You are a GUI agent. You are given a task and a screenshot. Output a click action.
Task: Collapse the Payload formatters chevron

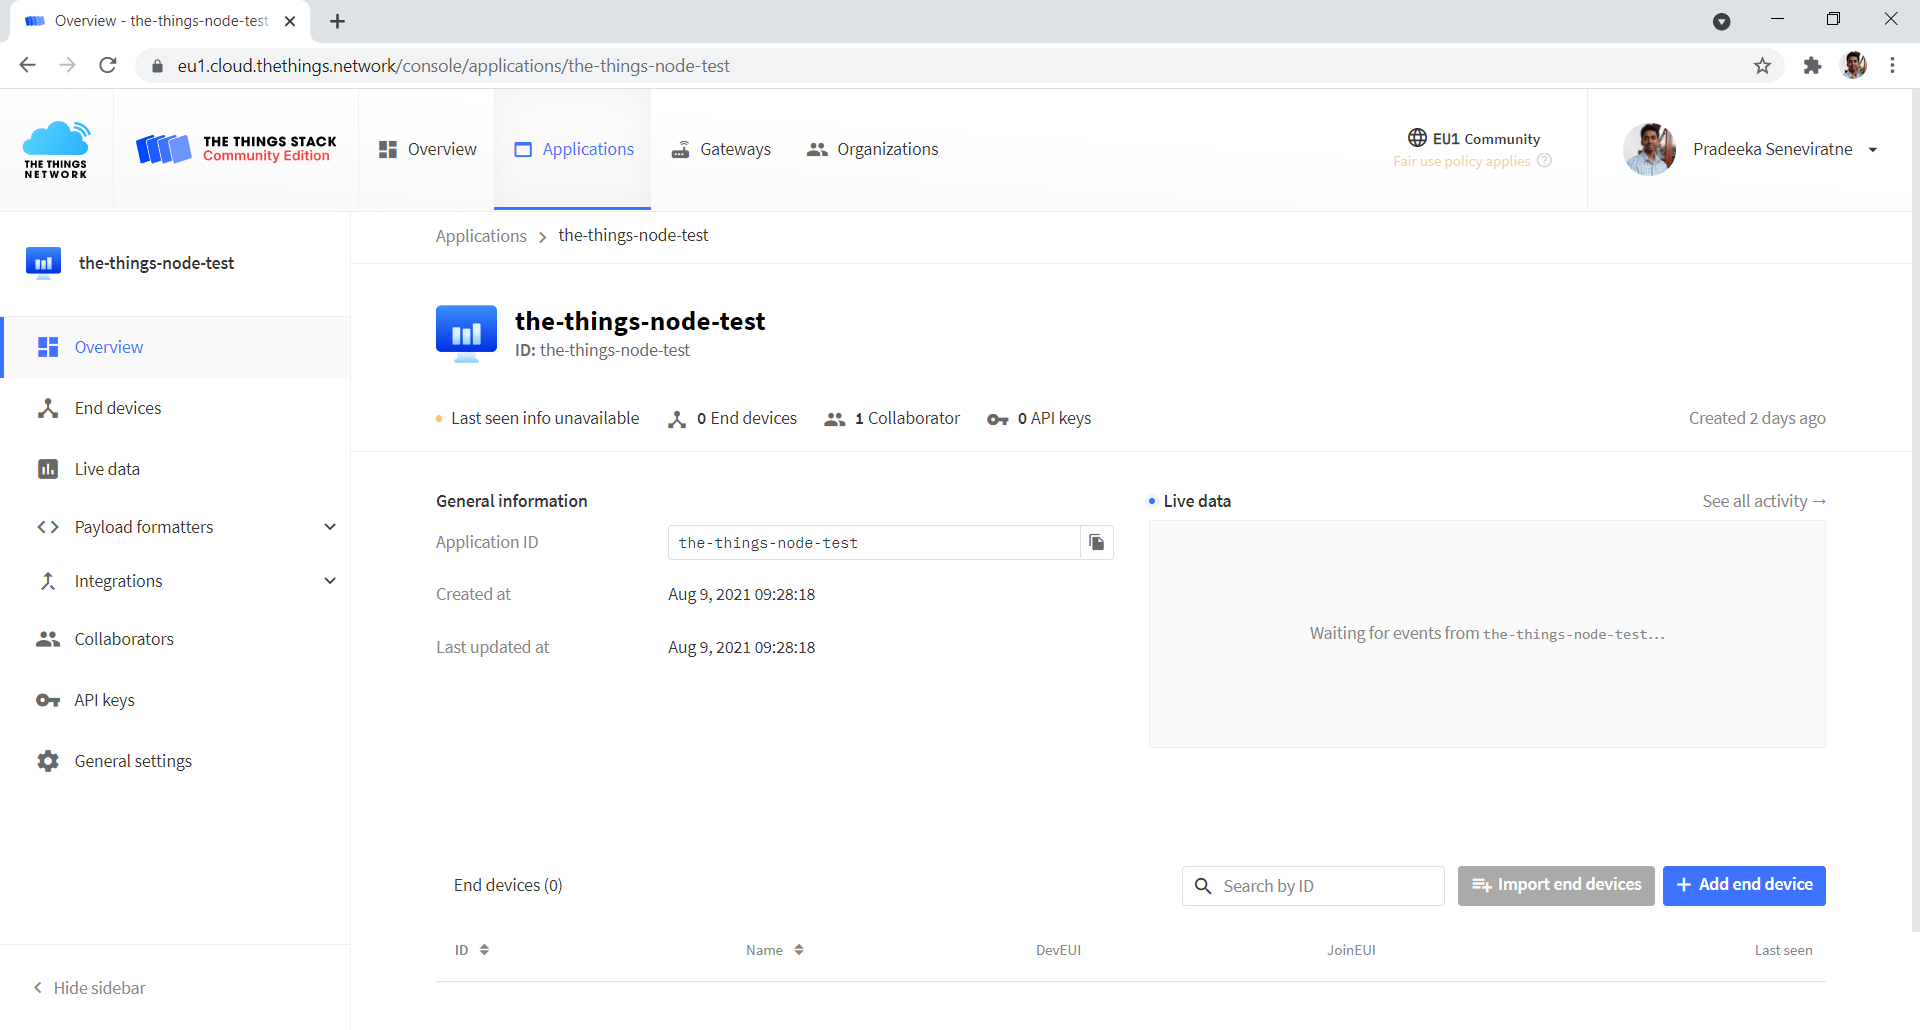coord(330,527)
